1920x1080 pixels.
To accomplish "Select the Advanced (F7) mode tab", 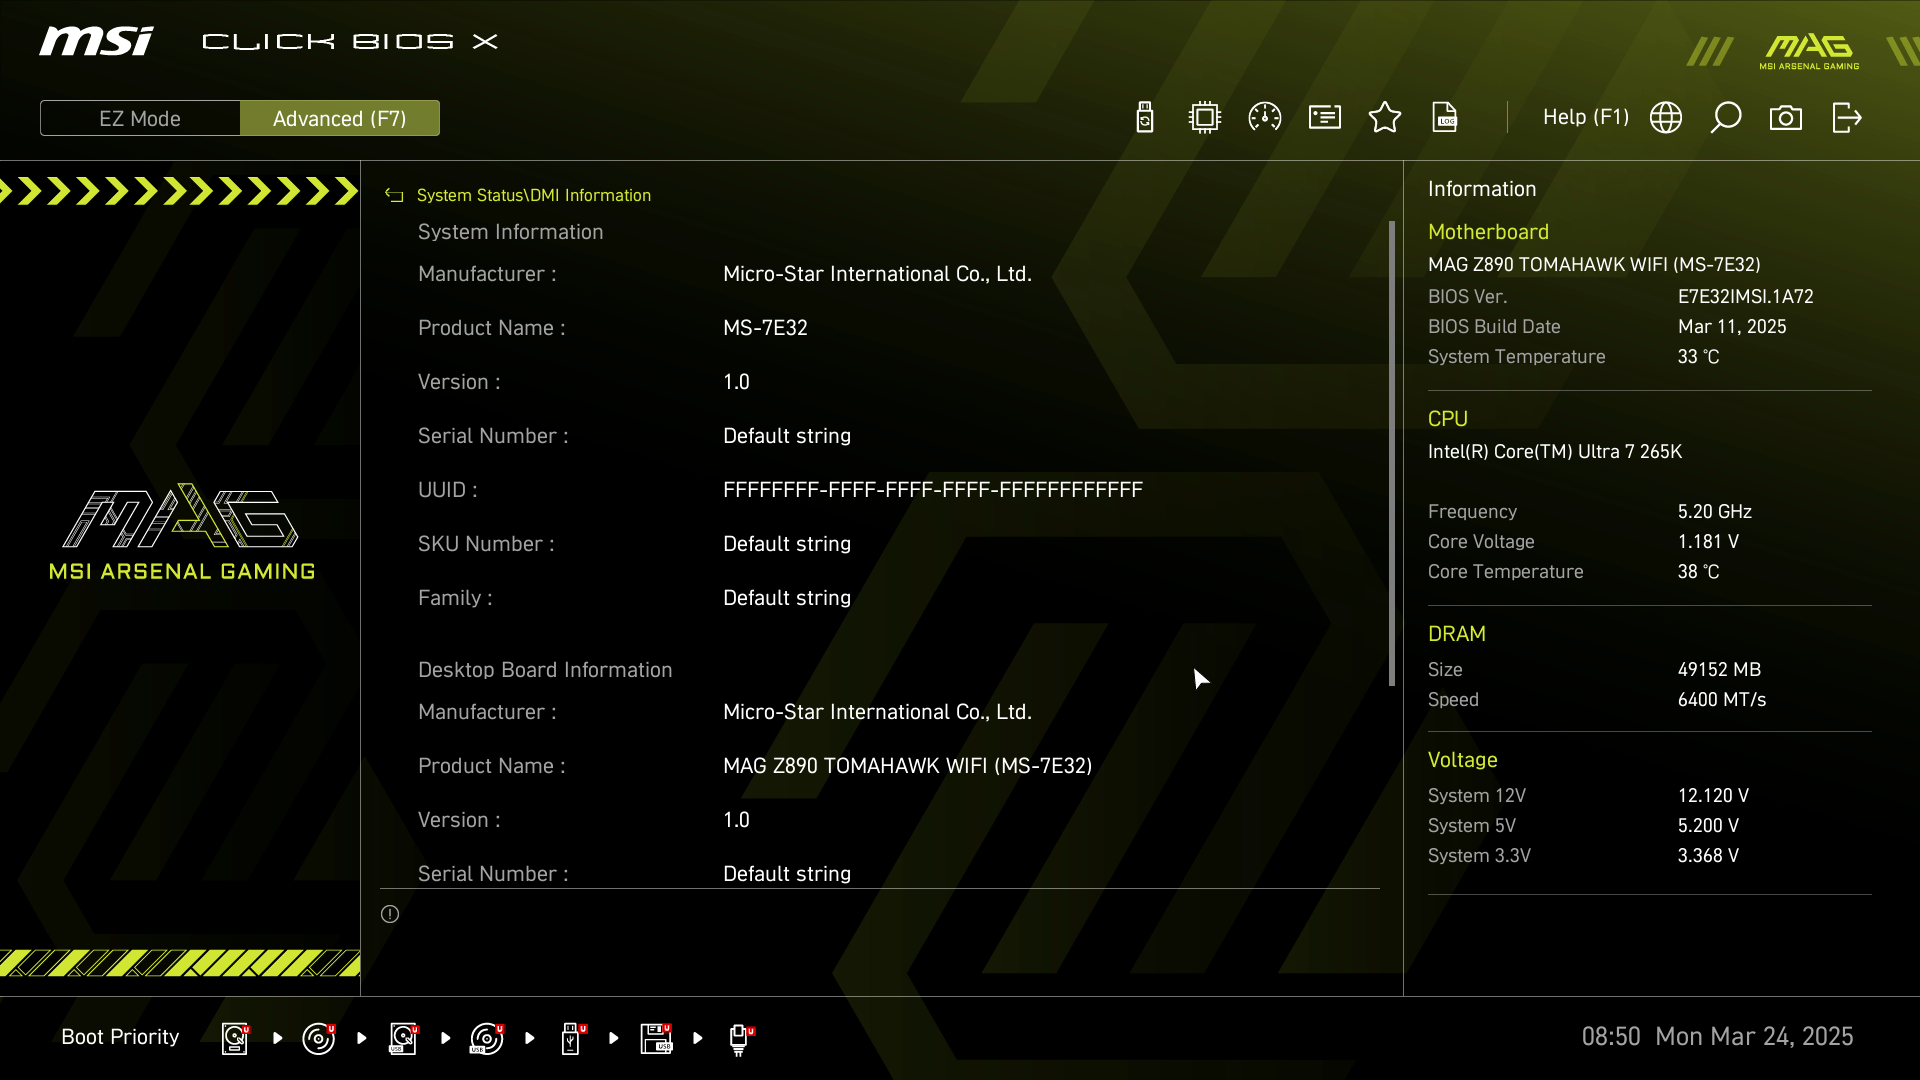I will 340,118.
